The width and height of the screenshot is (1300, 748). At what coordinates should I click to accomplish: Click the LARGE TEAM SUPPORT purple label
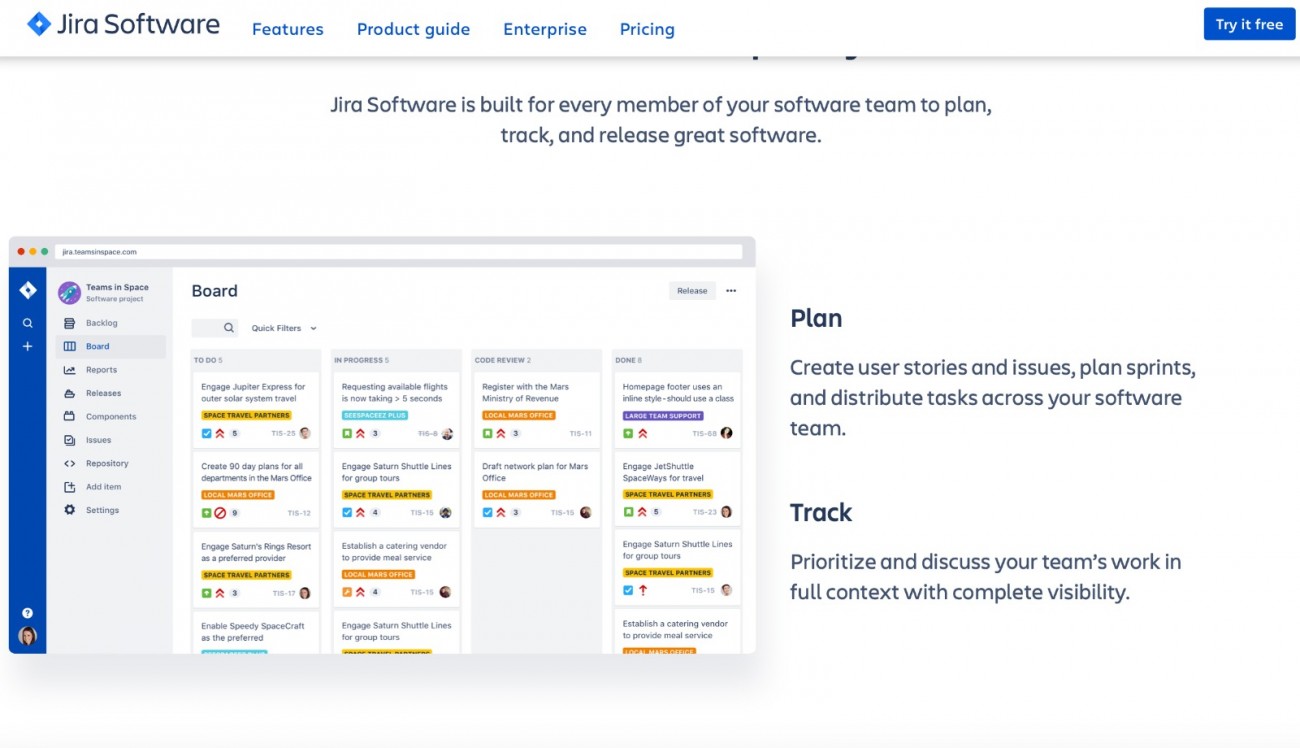663,415
